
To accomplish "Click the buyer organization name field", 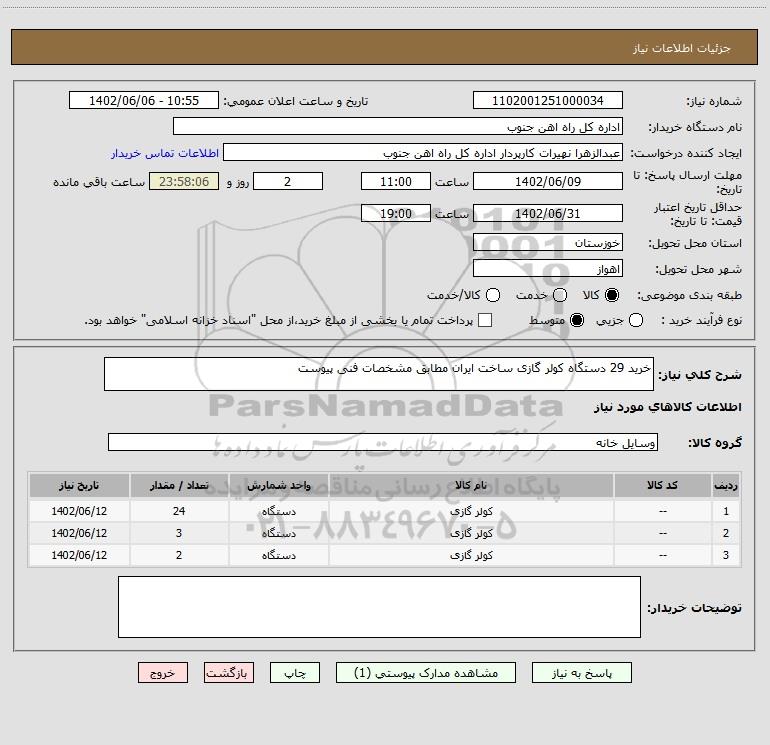I will click(x=398, y=127).
